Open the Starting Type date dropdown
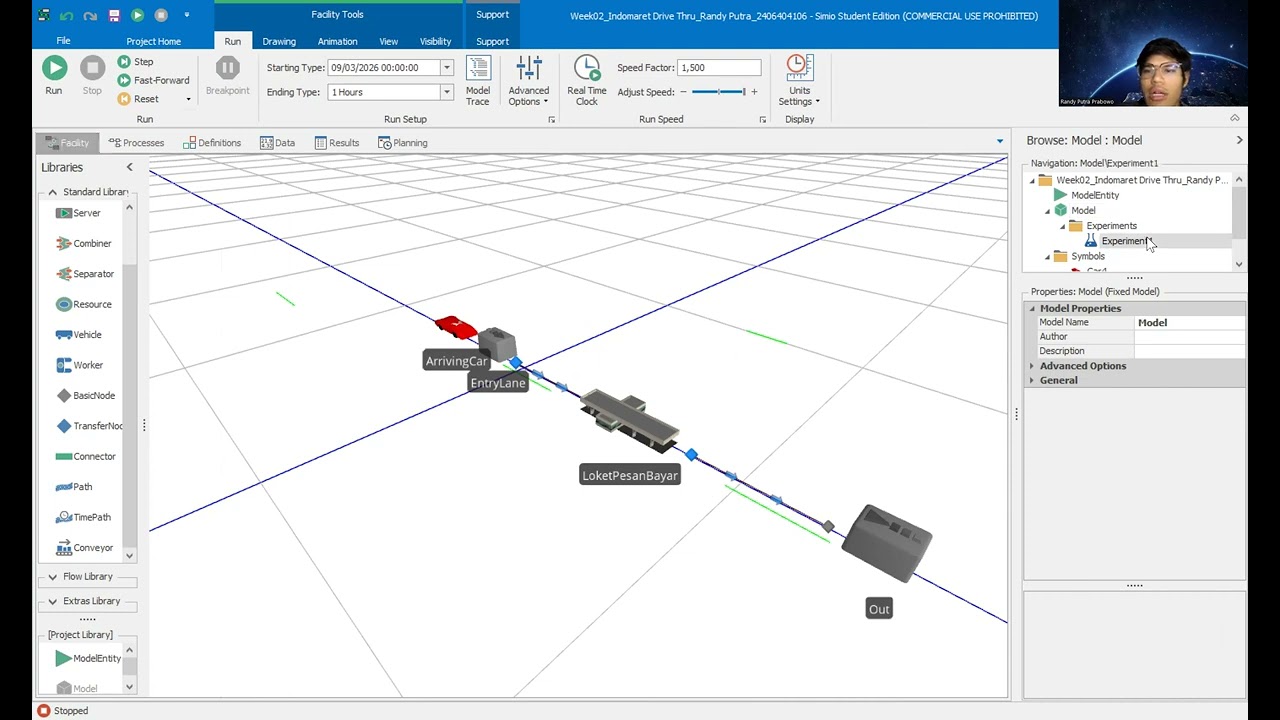1280x720 pixels. 447,68
